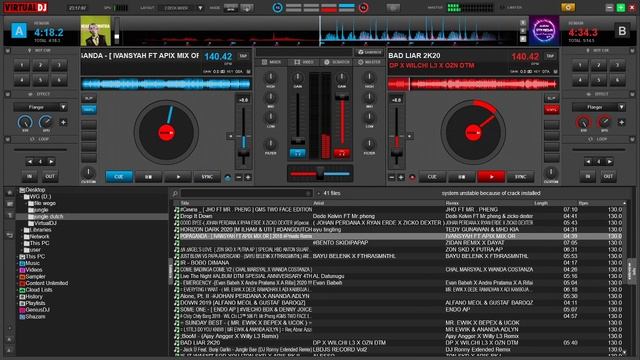Sort files by Artist column header
Screen dimensions: 640x360
tap(318, 203)
